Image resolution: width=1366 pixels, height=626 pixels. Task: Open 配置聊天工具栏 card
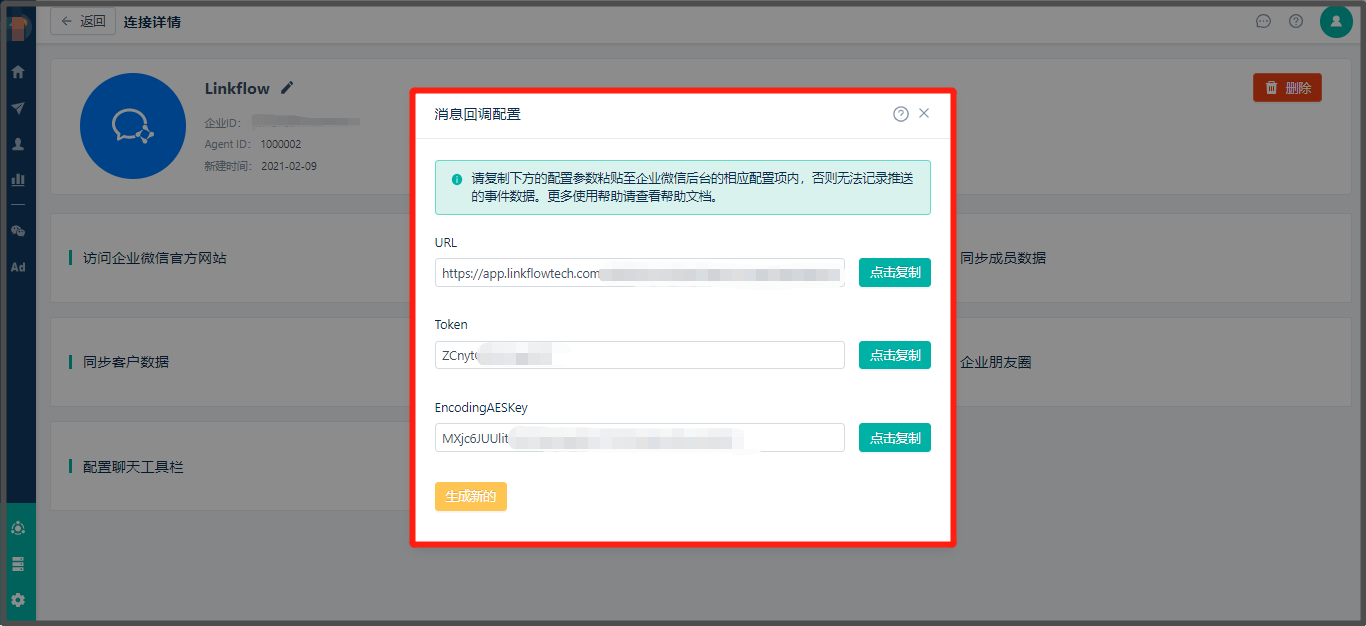[x=230, y=467]
